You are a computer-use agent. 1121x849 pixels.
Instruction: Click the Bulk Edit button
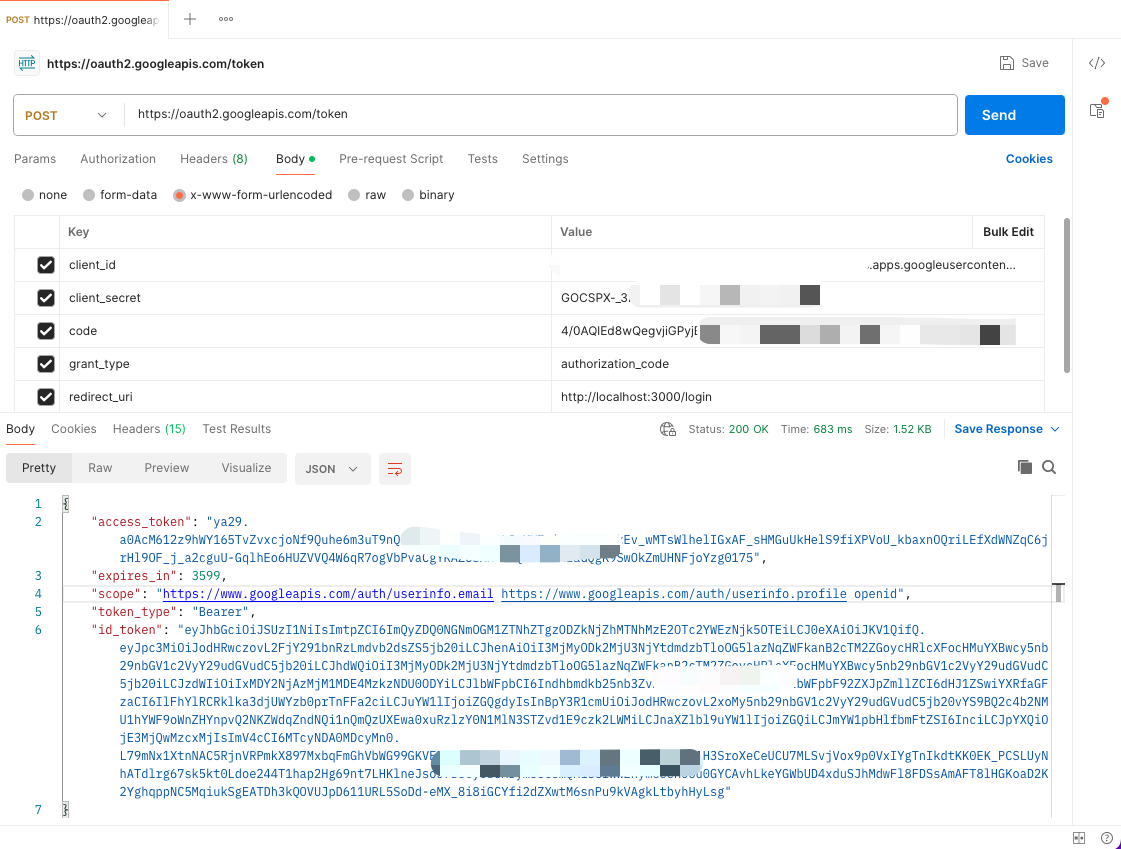pos(1008,232)
